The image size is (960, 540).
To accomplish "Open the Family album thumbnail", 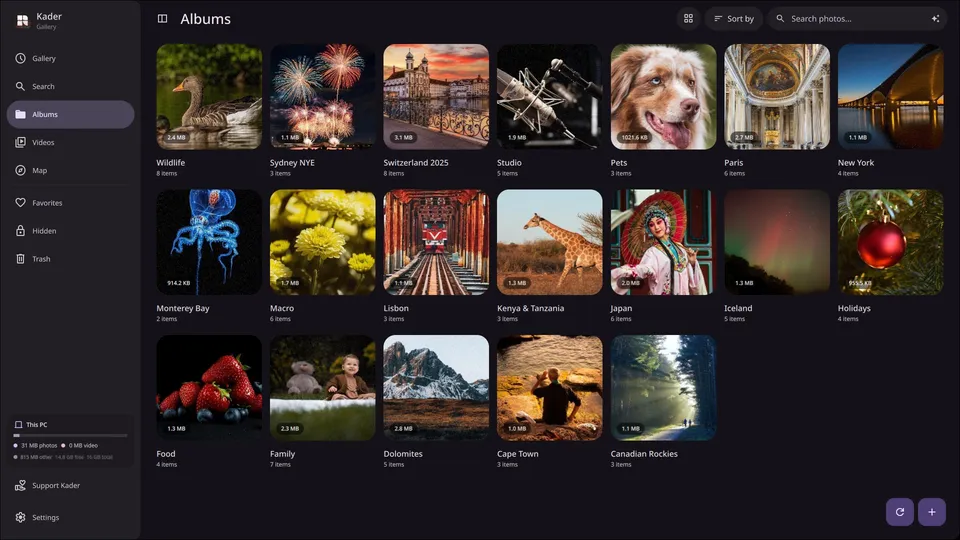I will 323,388.
